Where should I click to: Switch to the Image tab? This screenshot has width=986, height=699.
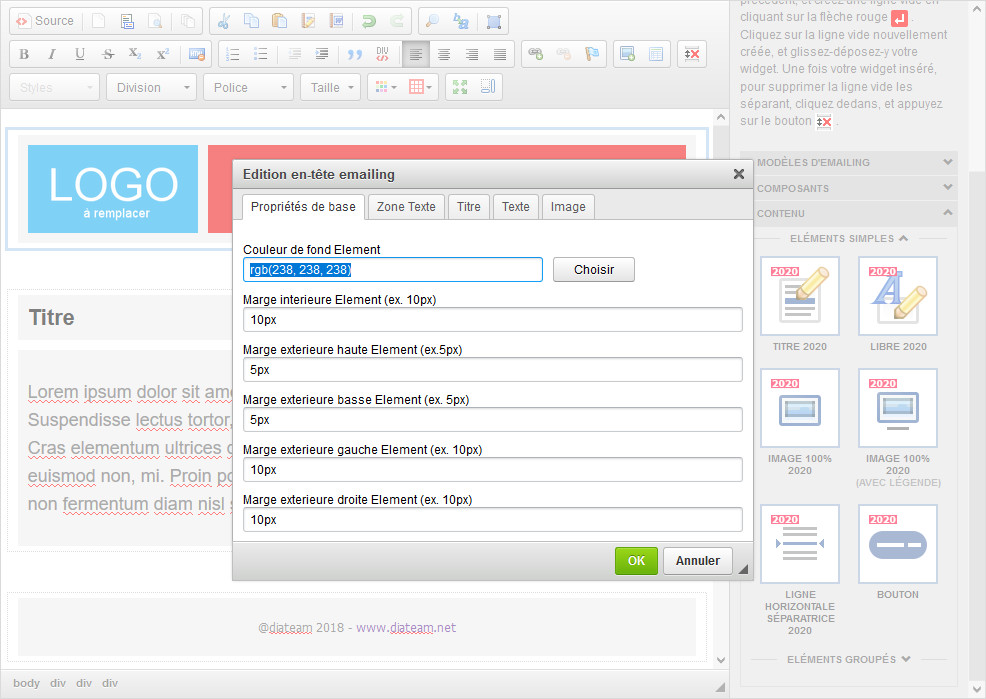(x=568, y=207)
